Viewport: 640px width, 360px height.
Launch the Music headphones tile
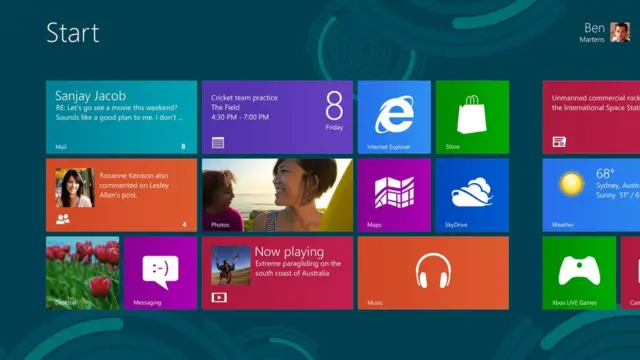pos(433,273)
